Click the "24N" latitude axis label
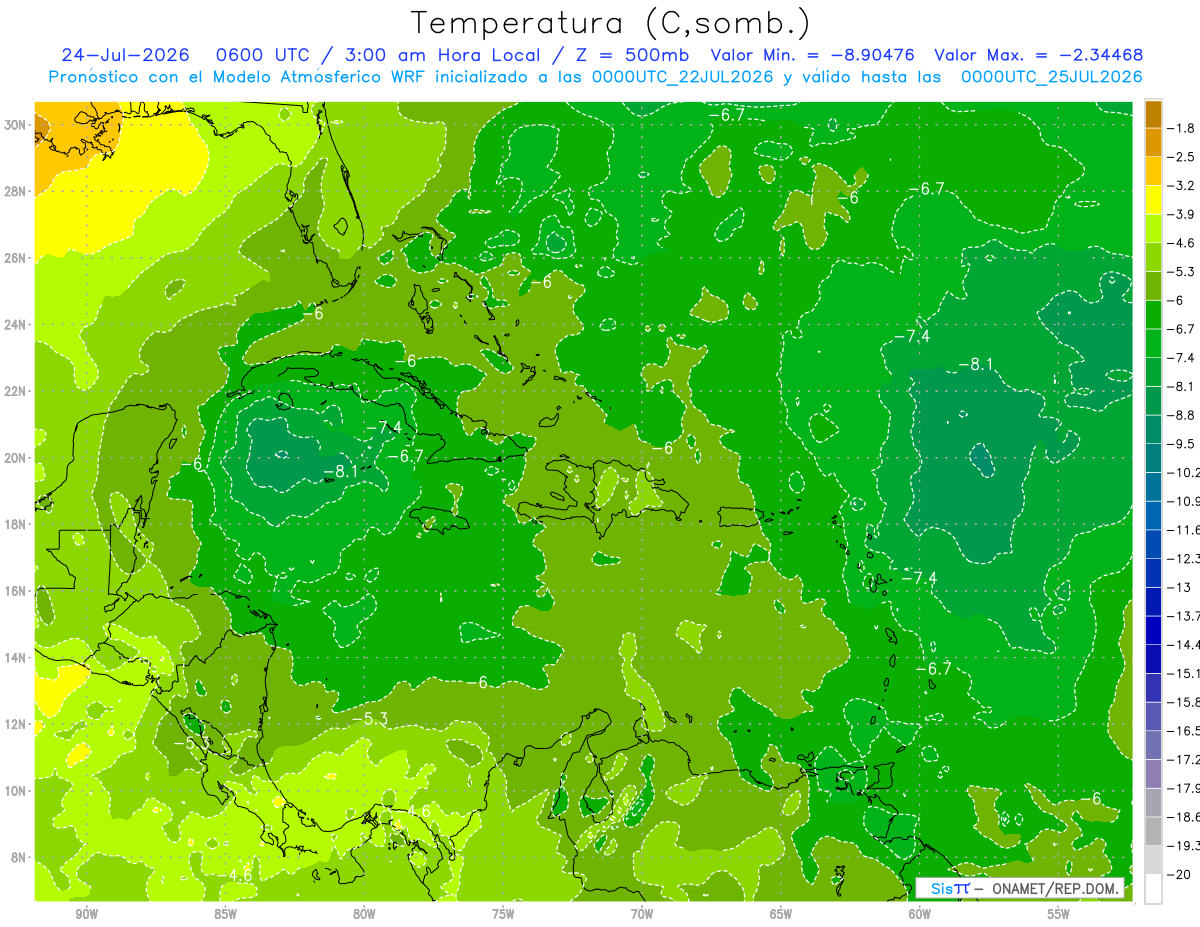 pos(14,325)
